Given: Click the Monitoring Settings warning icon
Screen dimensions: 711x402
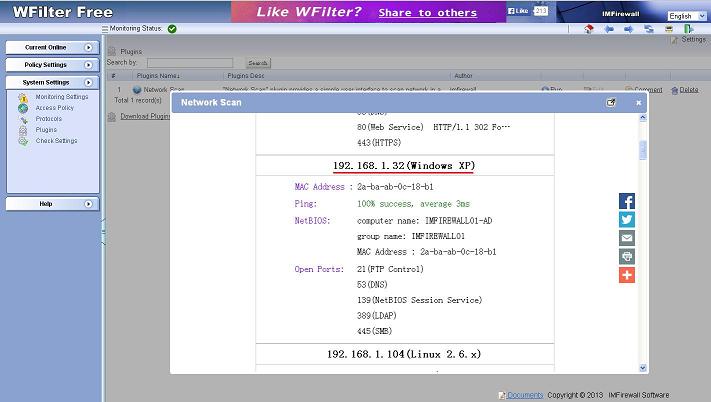Looking at the screenshot, I should click(x=23, y=97).
